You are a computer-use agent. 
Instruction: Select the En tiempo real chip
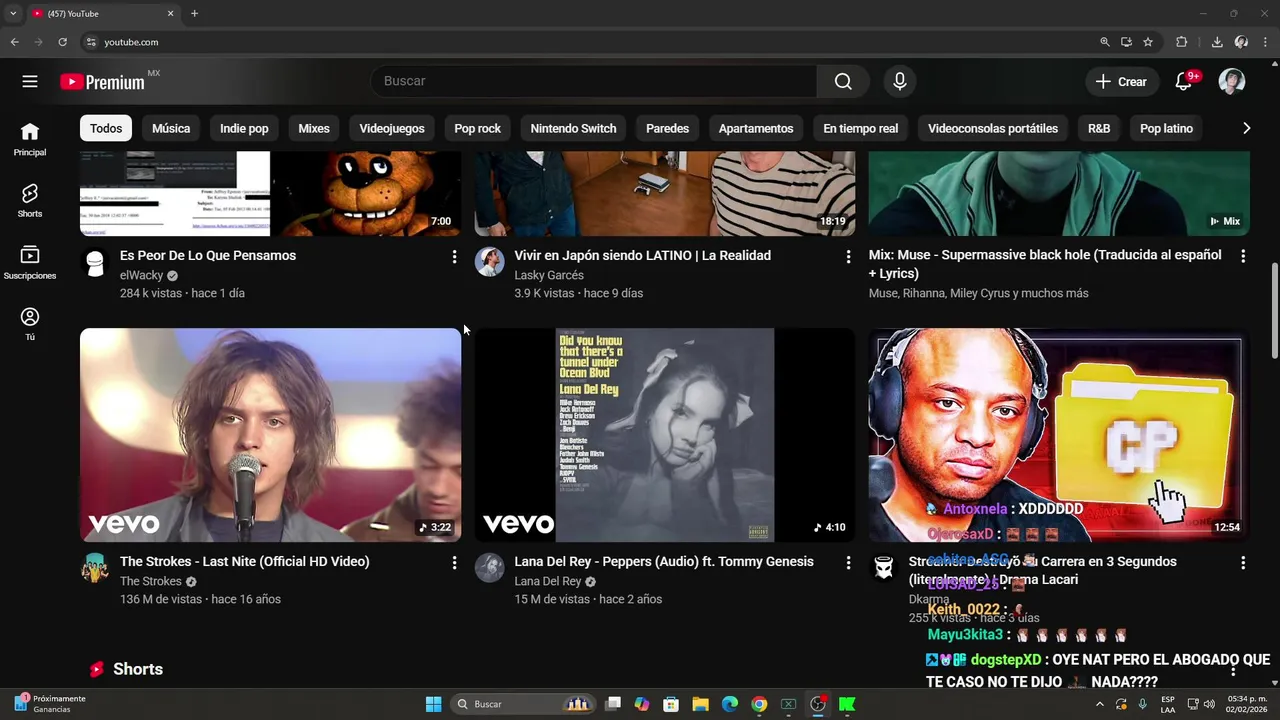[861, 128]
